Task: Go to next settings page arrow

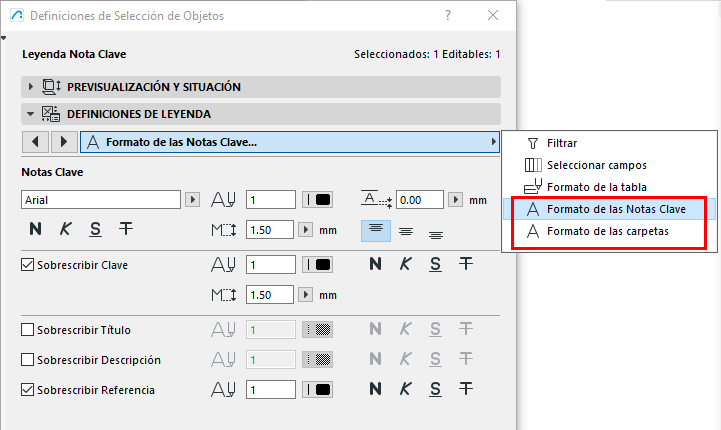Action: 63,142
